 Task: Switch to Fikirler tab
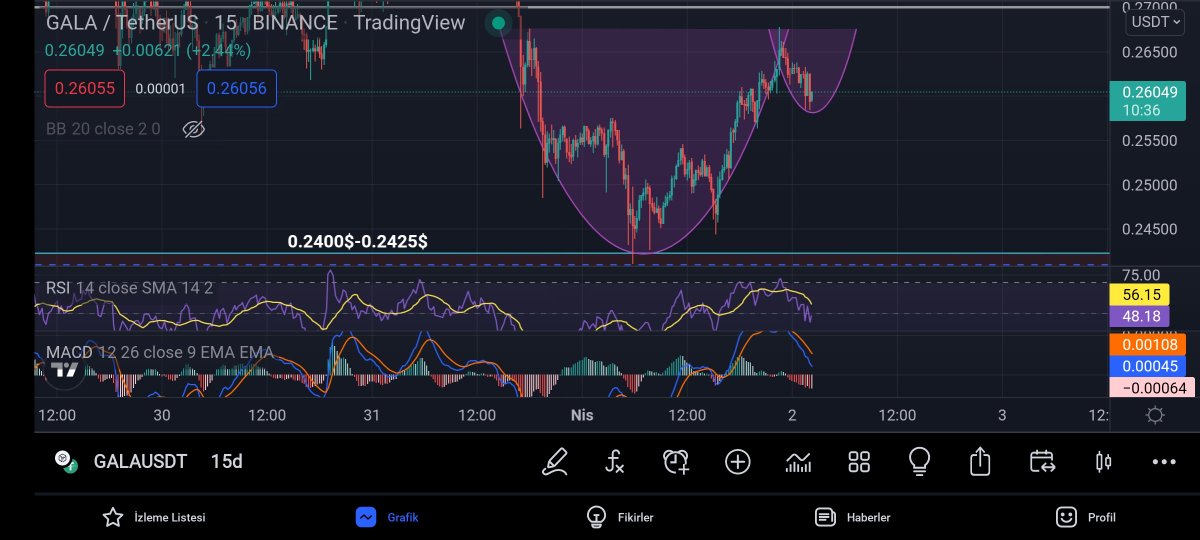click(620, 517)
